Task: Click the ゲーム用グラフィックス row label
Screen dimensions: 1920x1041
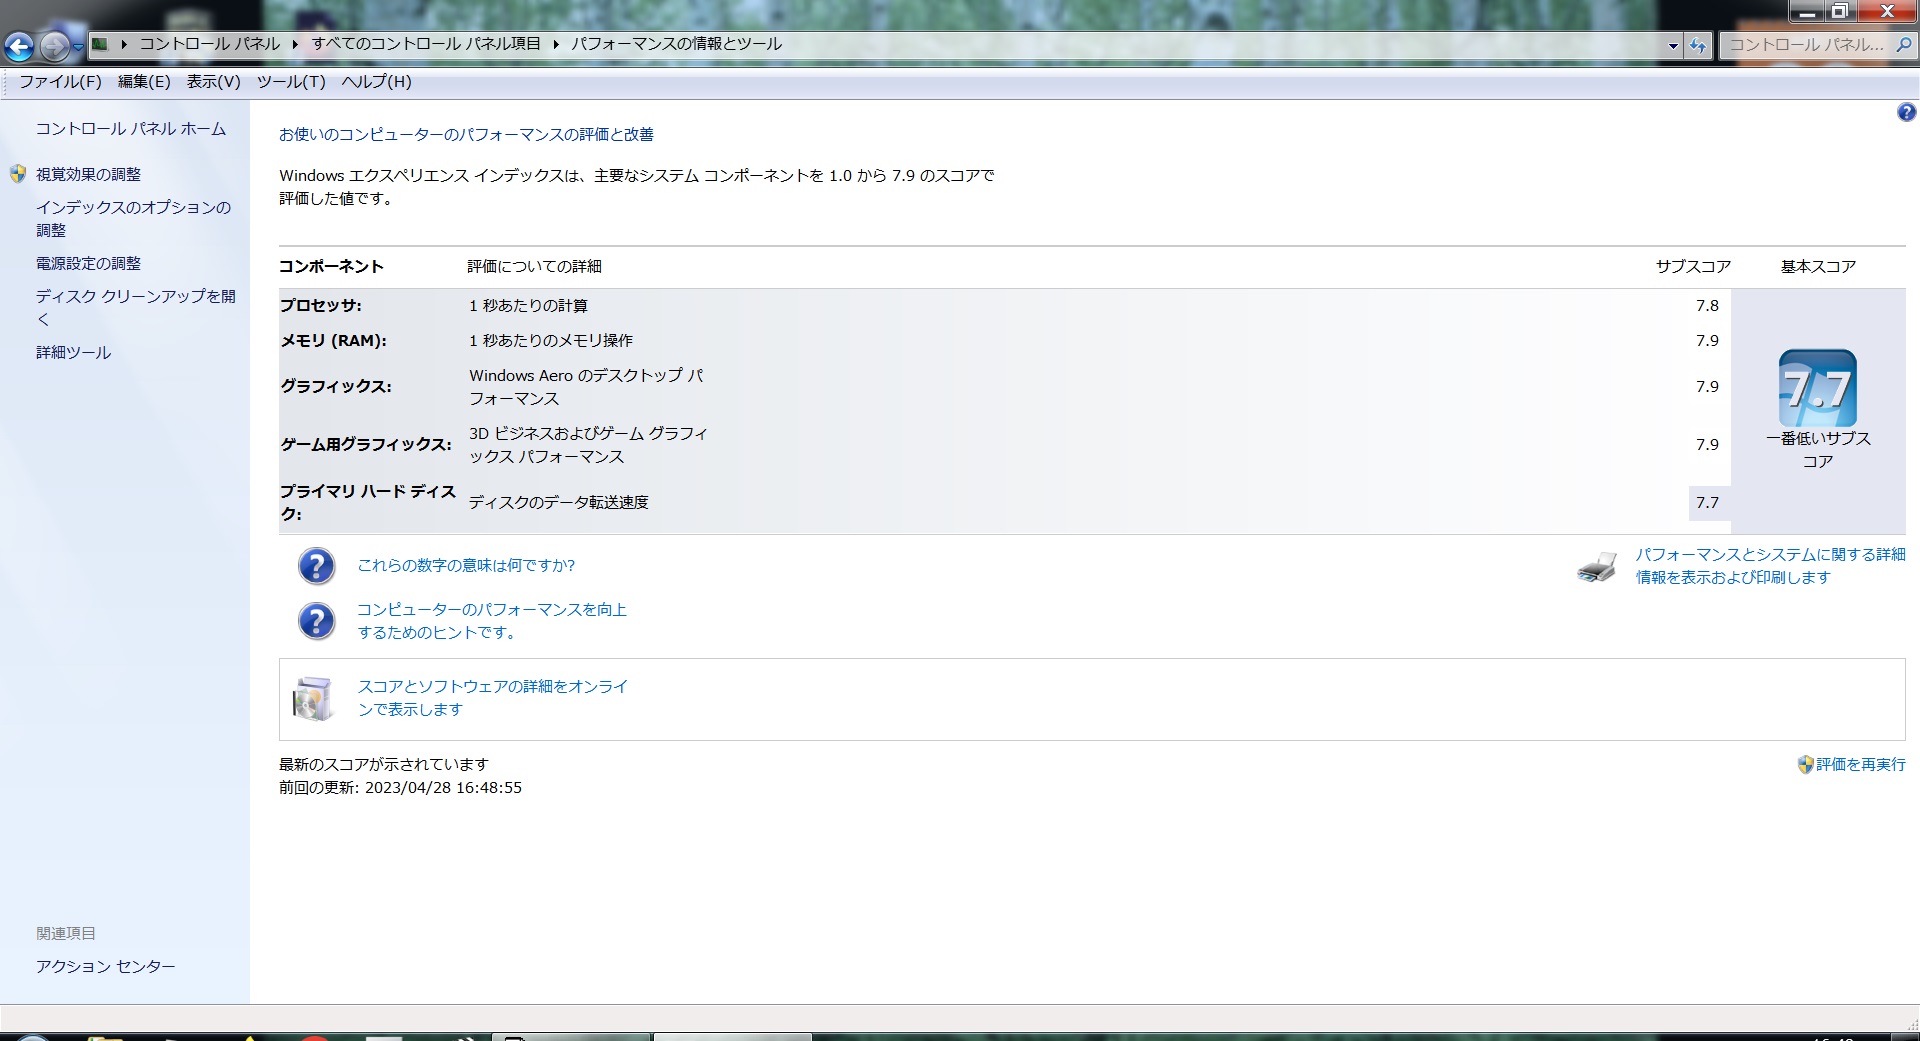Action: click(x=366, y=445)
